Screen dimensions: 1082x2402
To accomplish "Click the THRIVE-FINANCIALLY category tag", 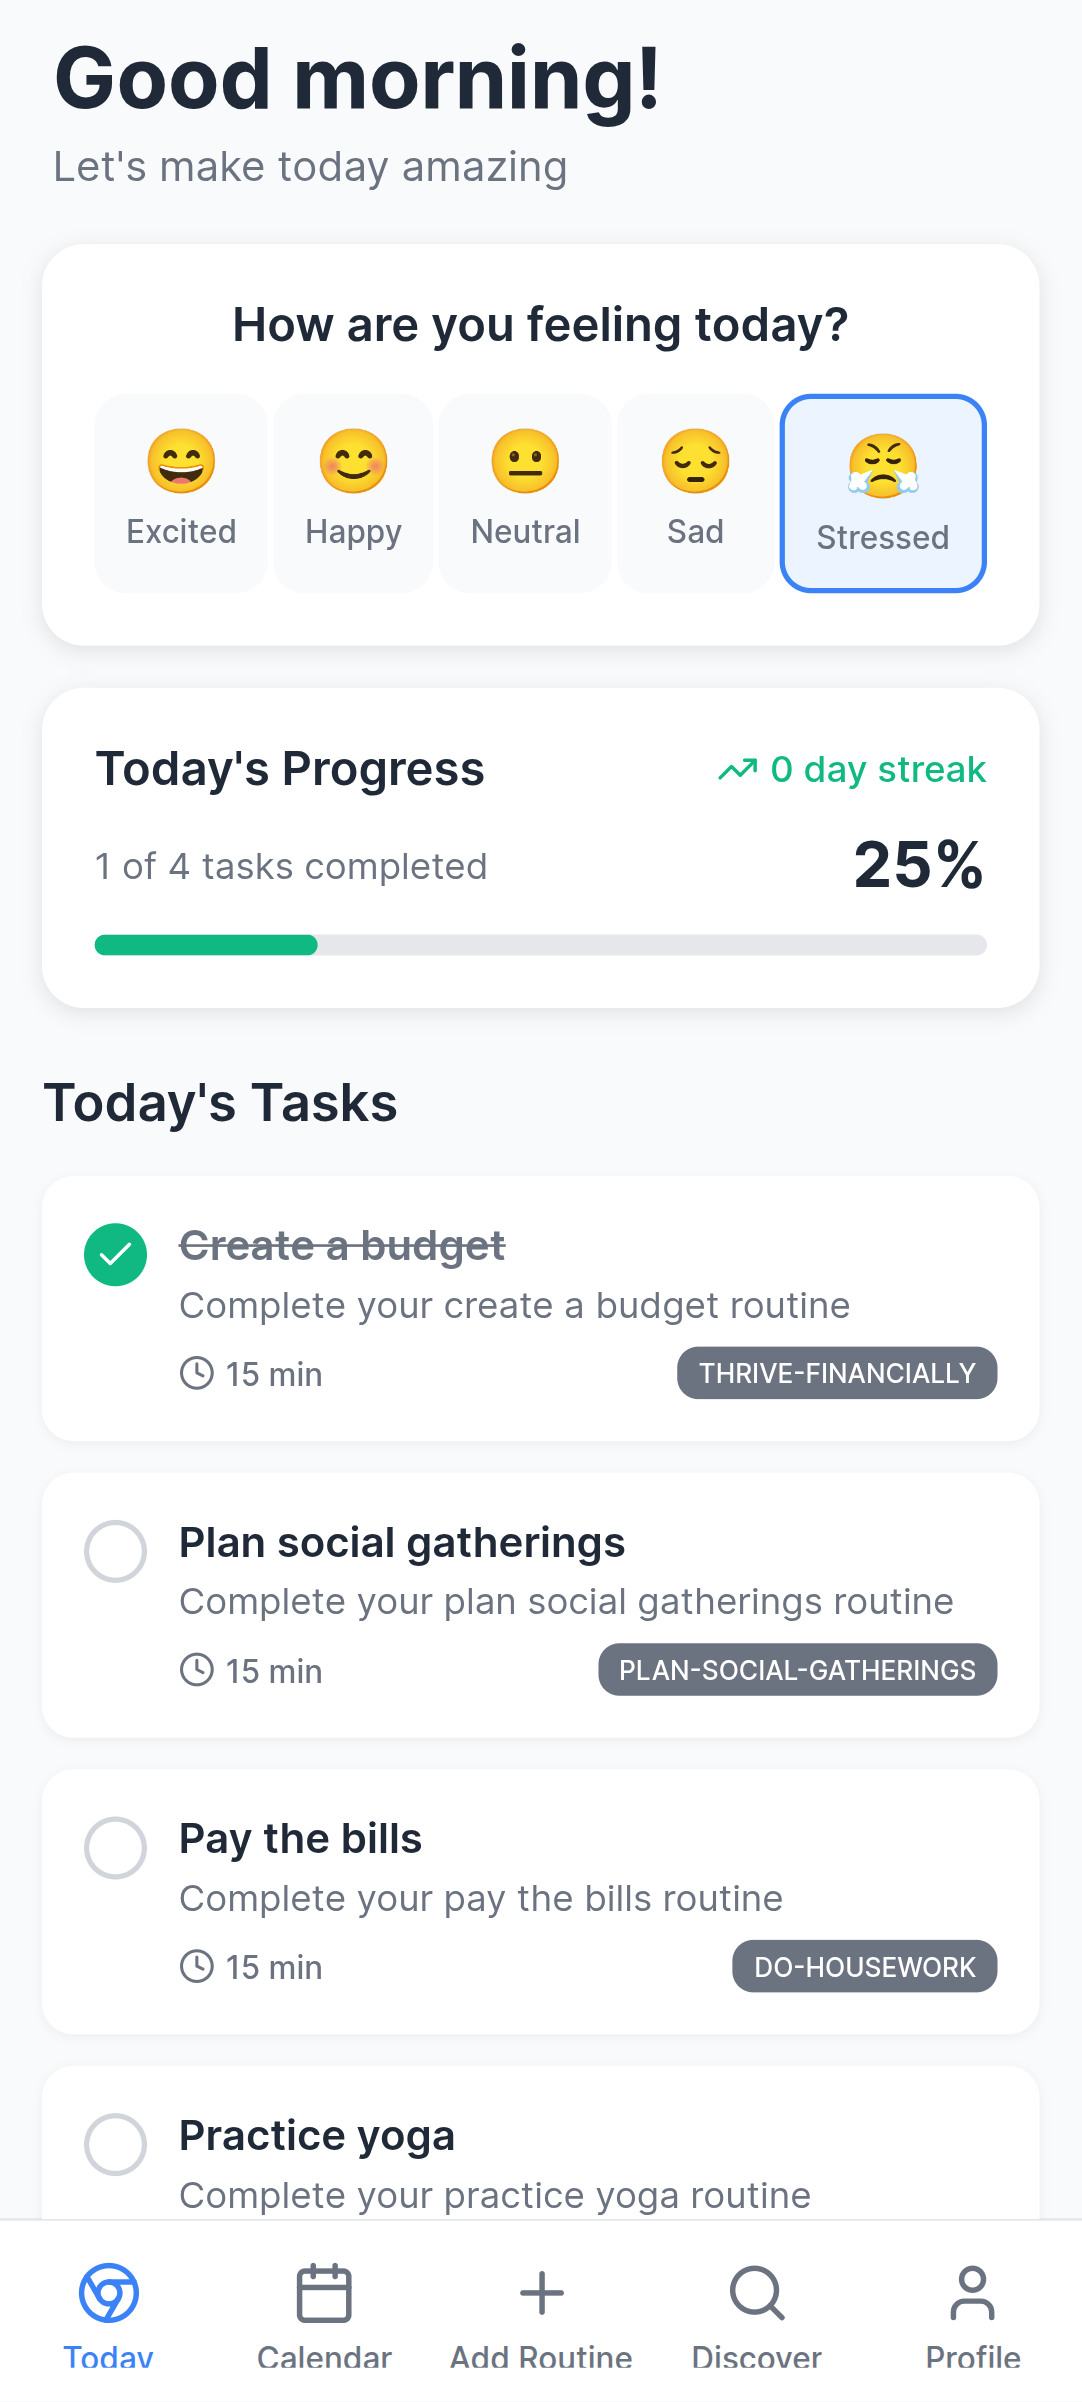I will [x=837, y=1373].
